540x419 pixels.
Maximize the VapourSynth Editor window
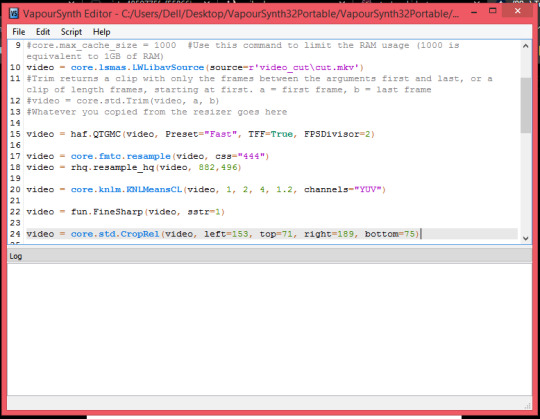(493, 11)
